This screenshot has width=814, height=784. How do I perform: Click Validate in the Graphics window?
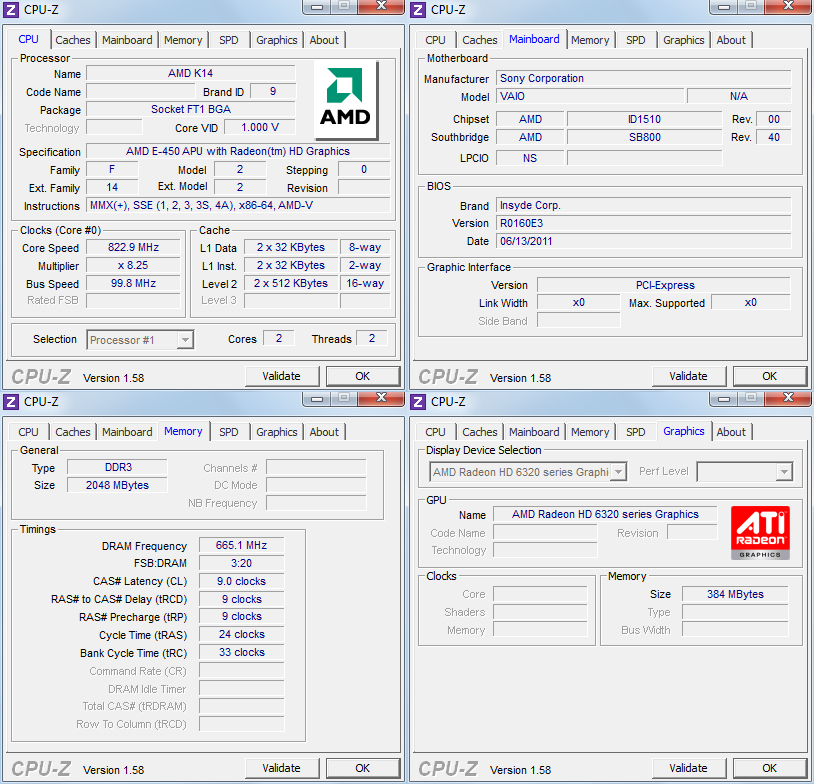688,768
